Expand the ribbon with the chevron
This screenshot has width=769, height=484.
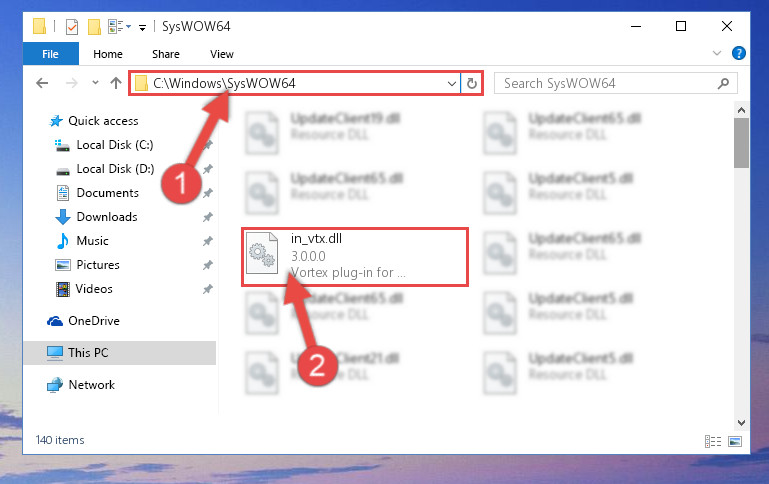point(717,53)
